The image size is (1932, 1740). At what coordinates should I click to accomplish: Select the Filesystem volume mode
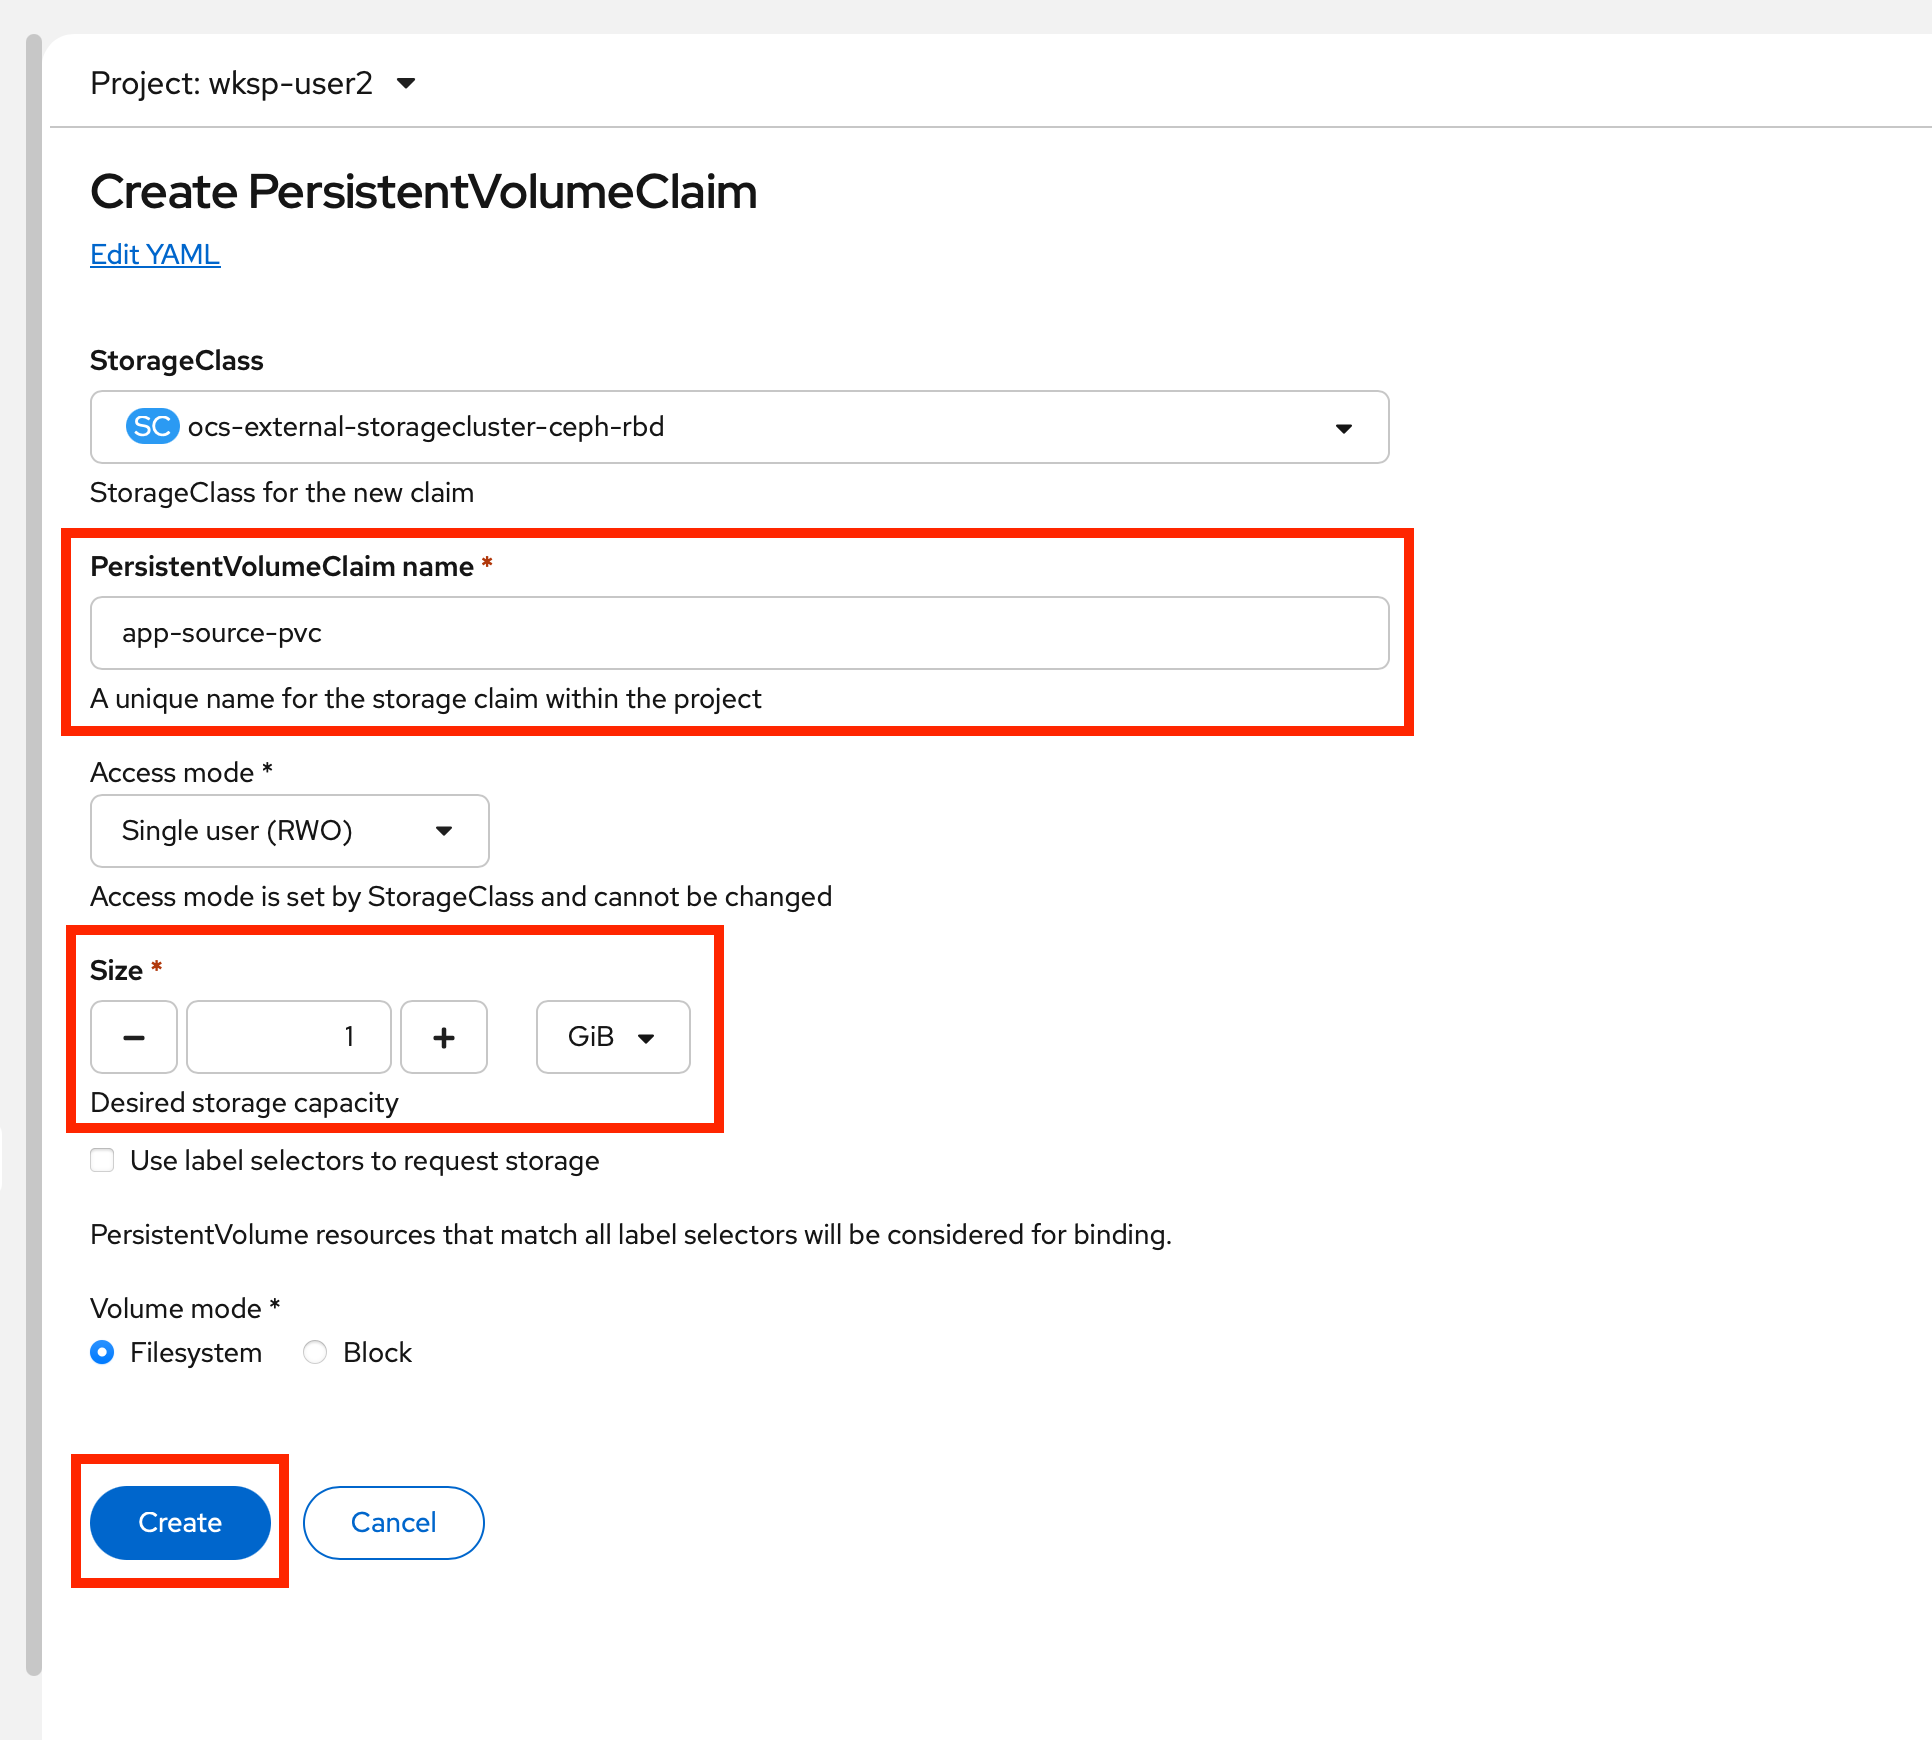tap(102, 1352)
